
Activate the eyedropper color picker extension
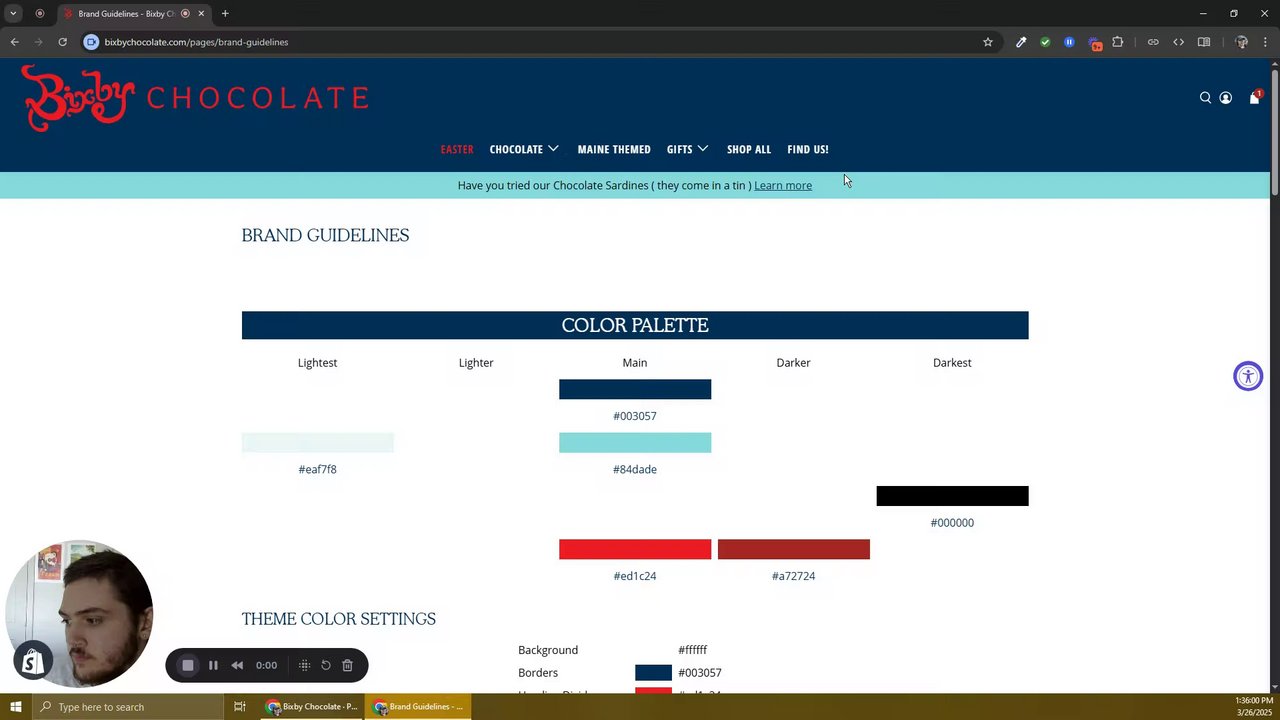[x=1021, y=42]
